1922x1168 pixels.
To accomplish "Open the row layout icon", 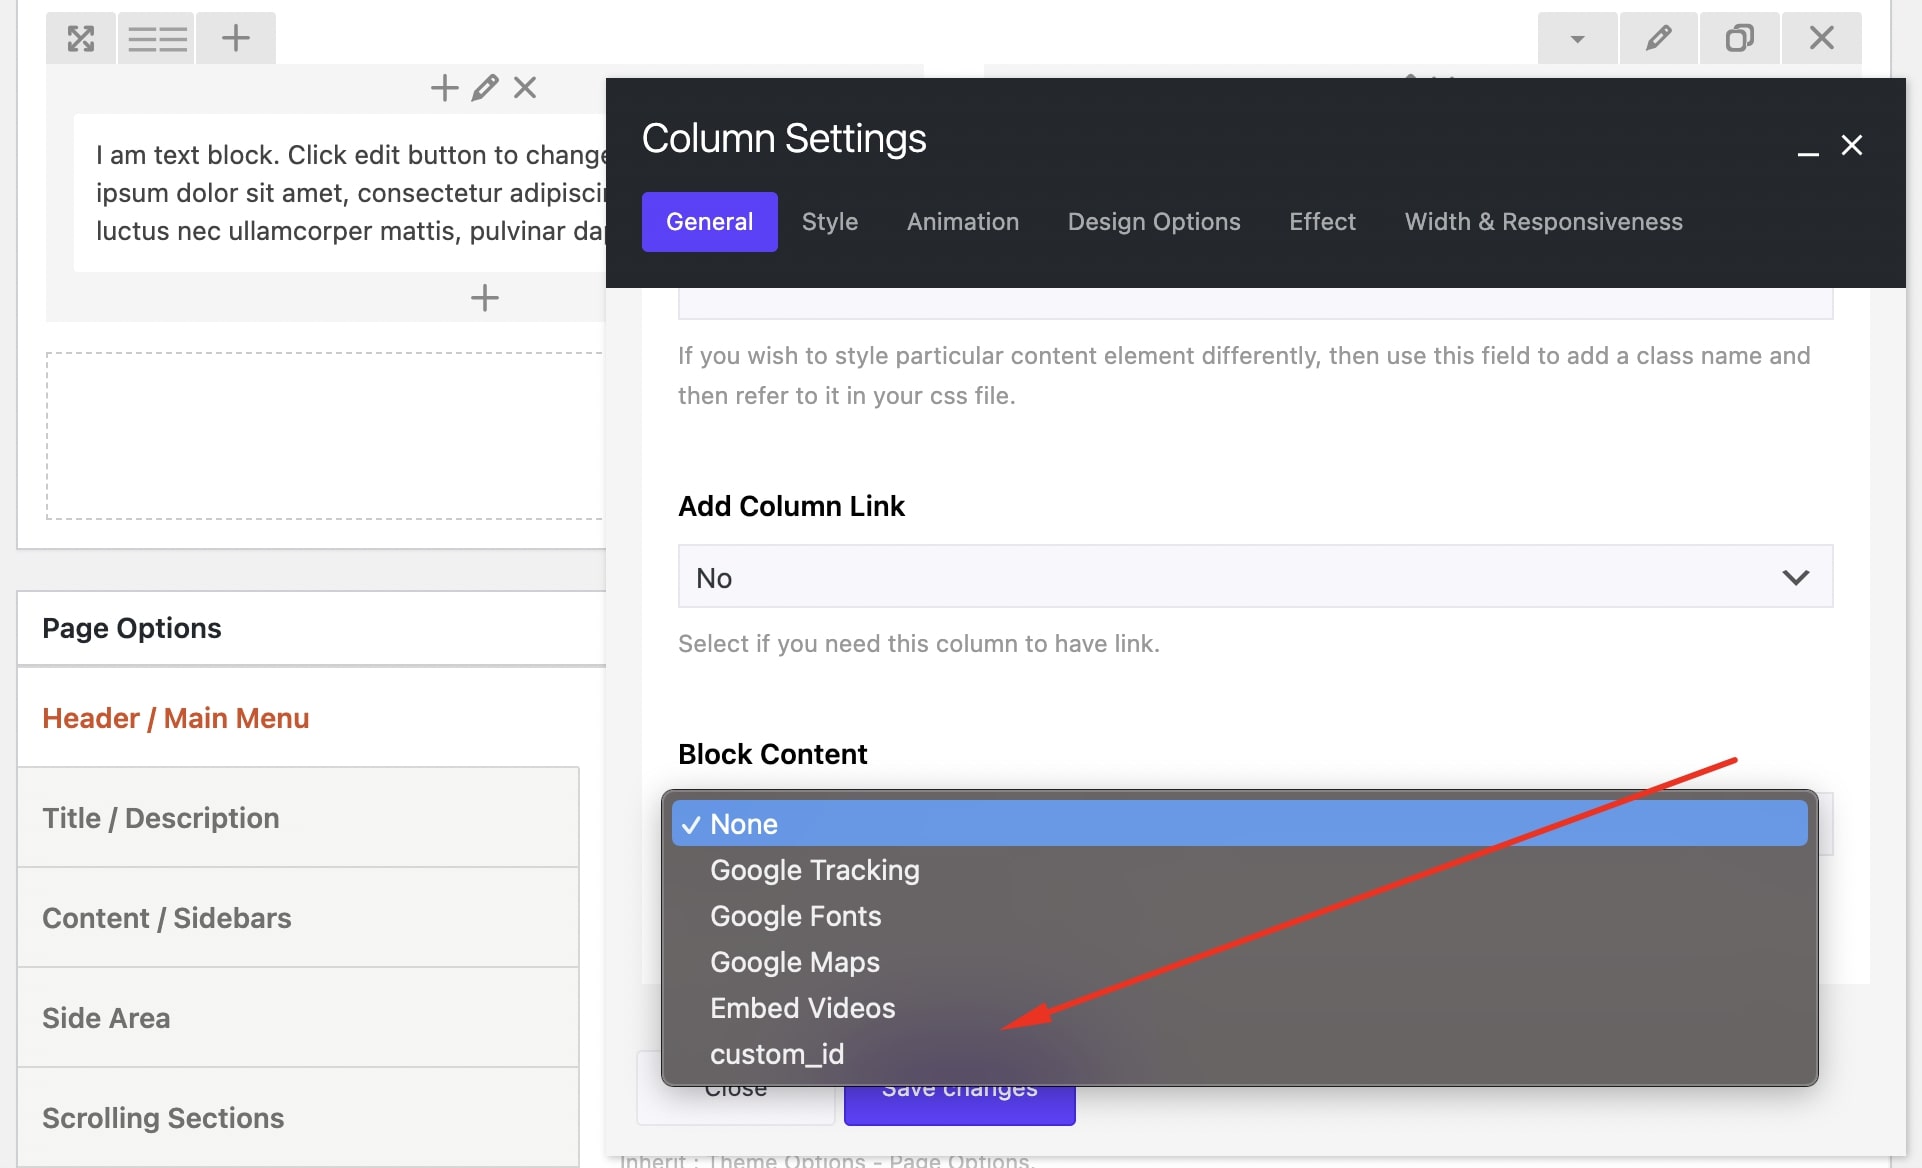I will click(156, 37).
